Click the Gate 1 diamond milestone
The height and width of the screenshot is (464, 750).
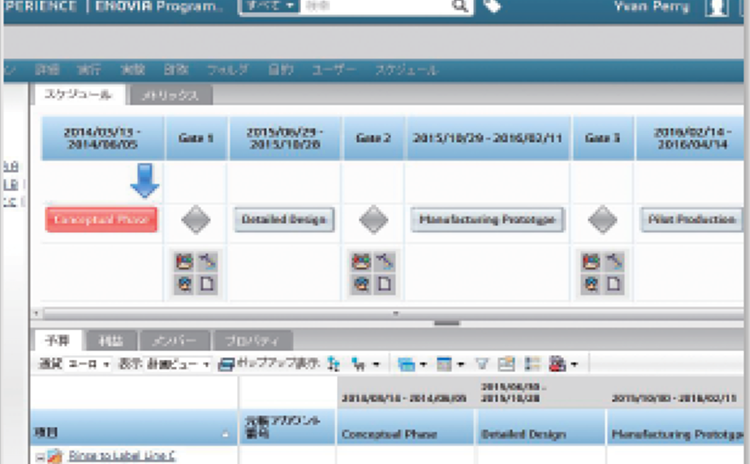pos(196,220)
